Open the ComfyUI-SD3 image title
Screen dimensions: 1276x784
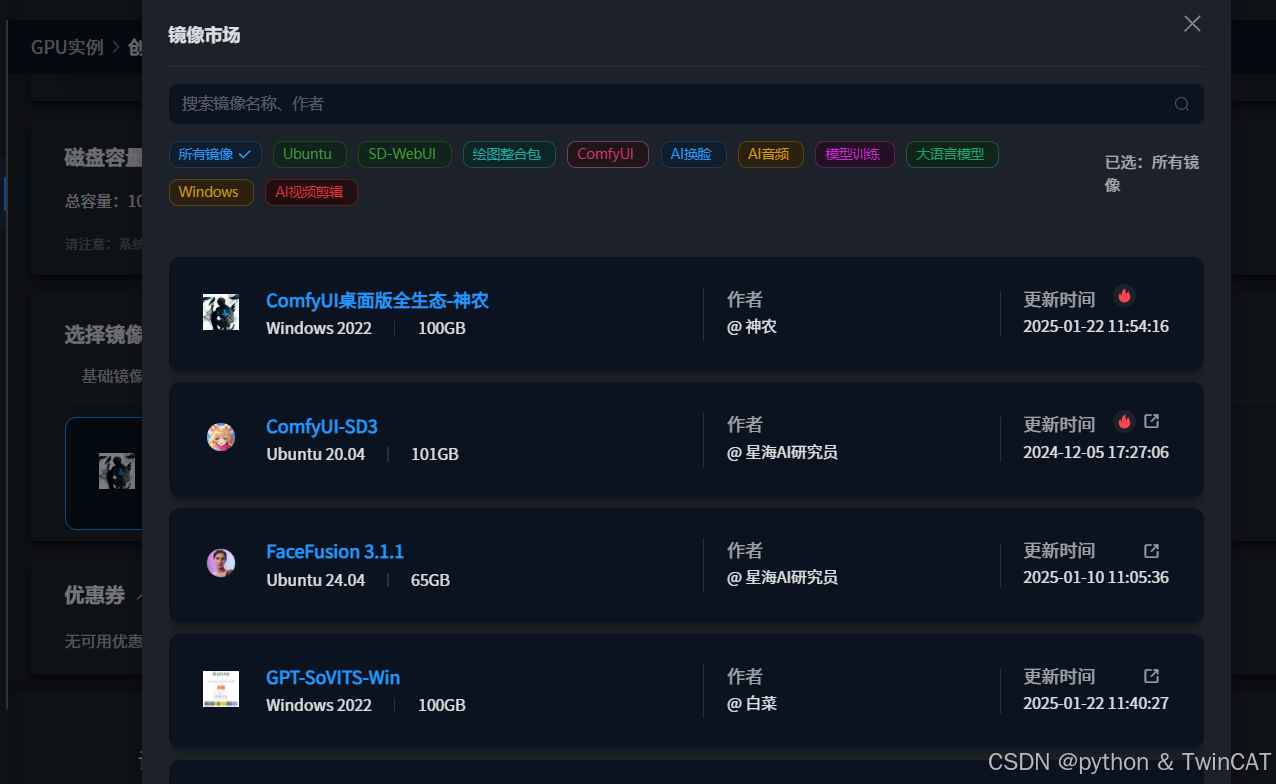[322, 427]
